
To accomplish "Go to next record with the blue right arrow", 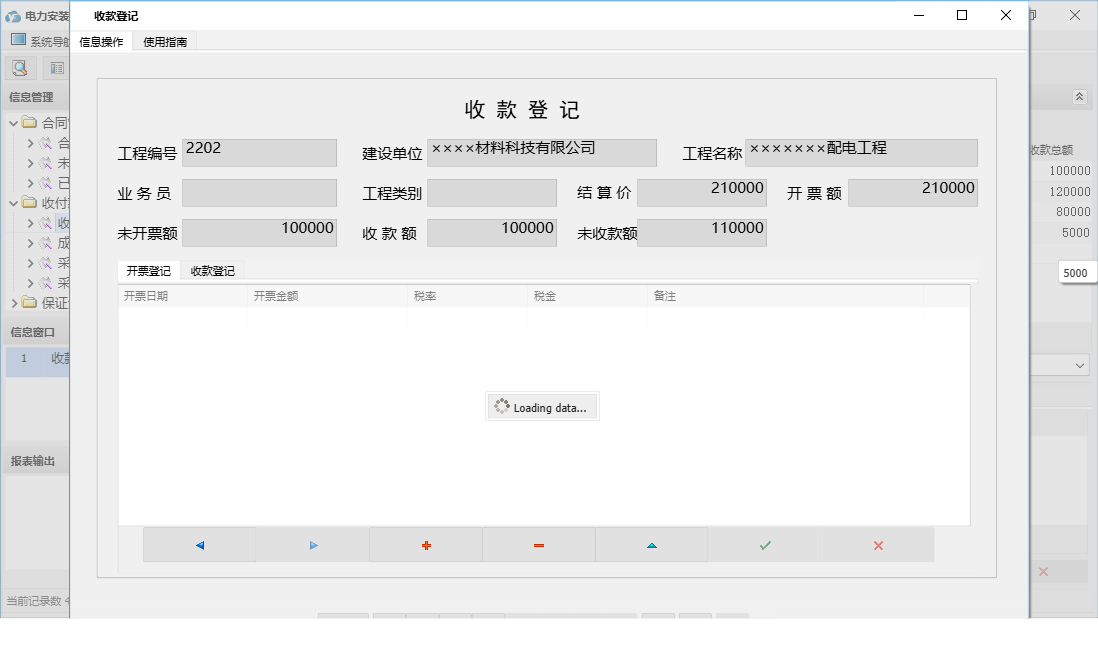I will (312, 544).
